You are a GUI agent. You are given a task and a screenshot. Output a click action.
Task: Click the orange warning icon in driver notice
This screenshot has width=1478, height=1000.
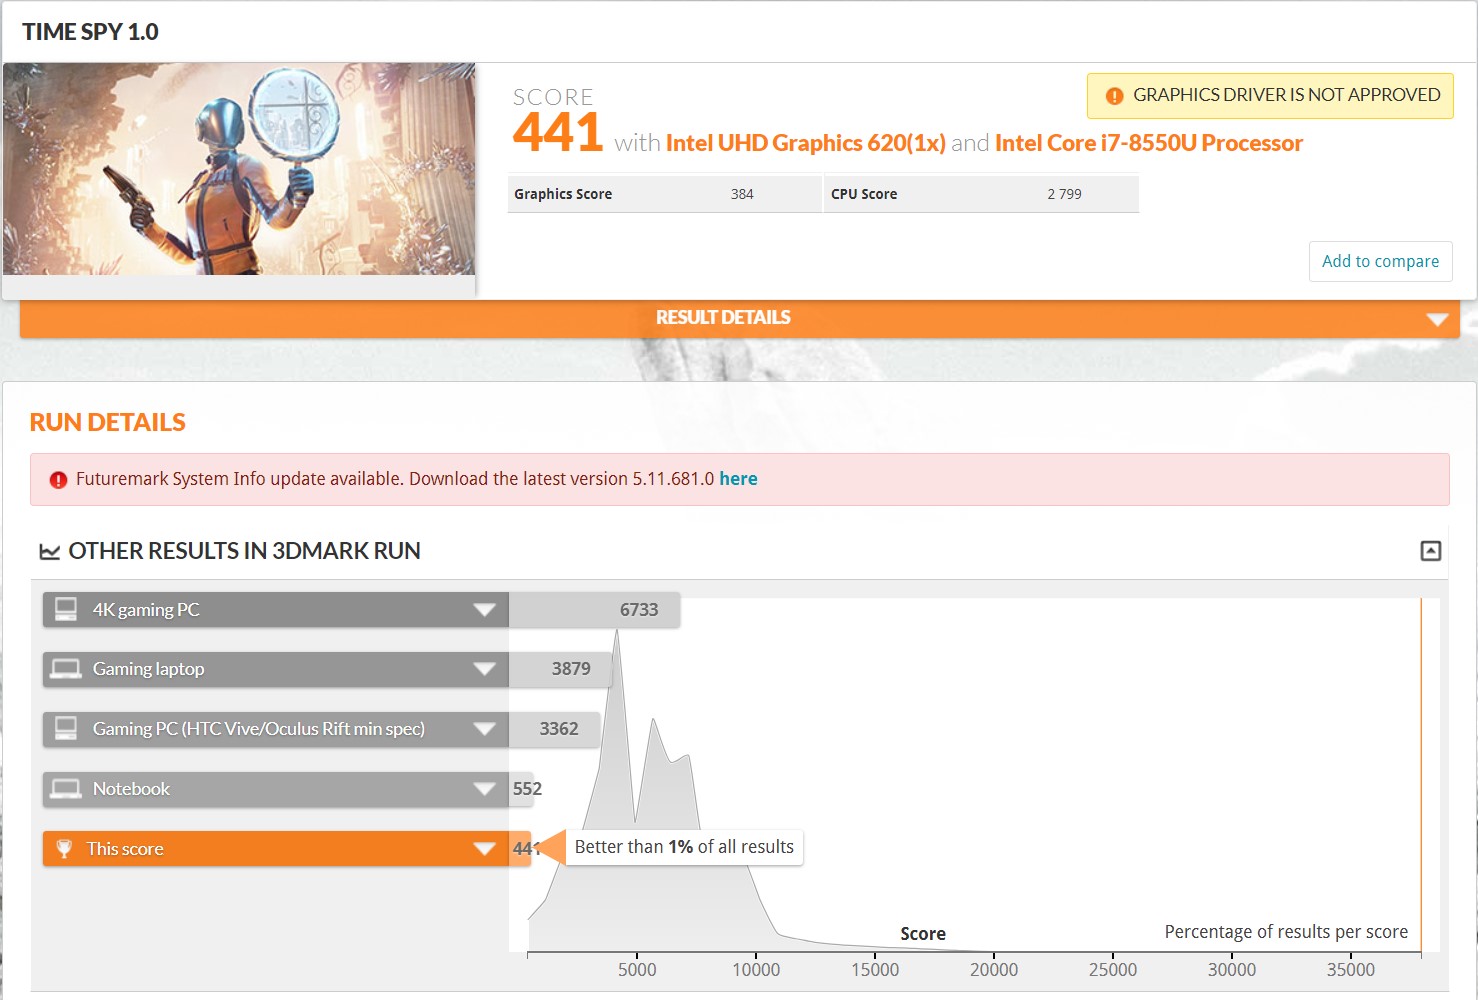1114,96
